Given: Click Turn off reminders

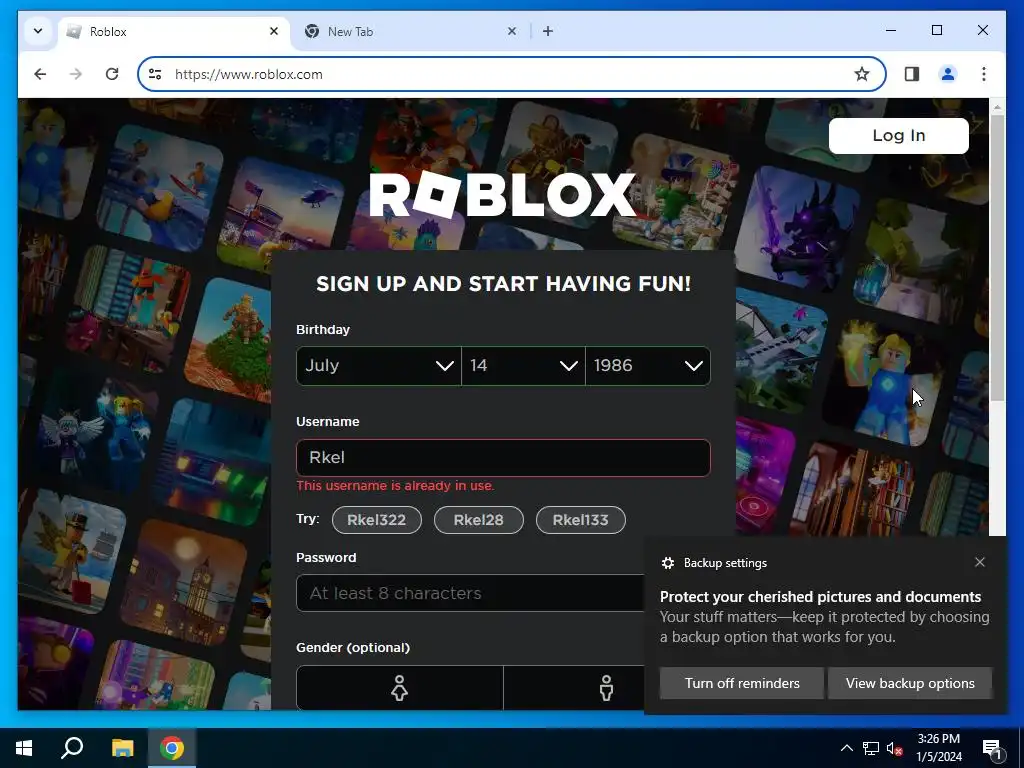Looking at the screenshot, I should click(742, 683).
